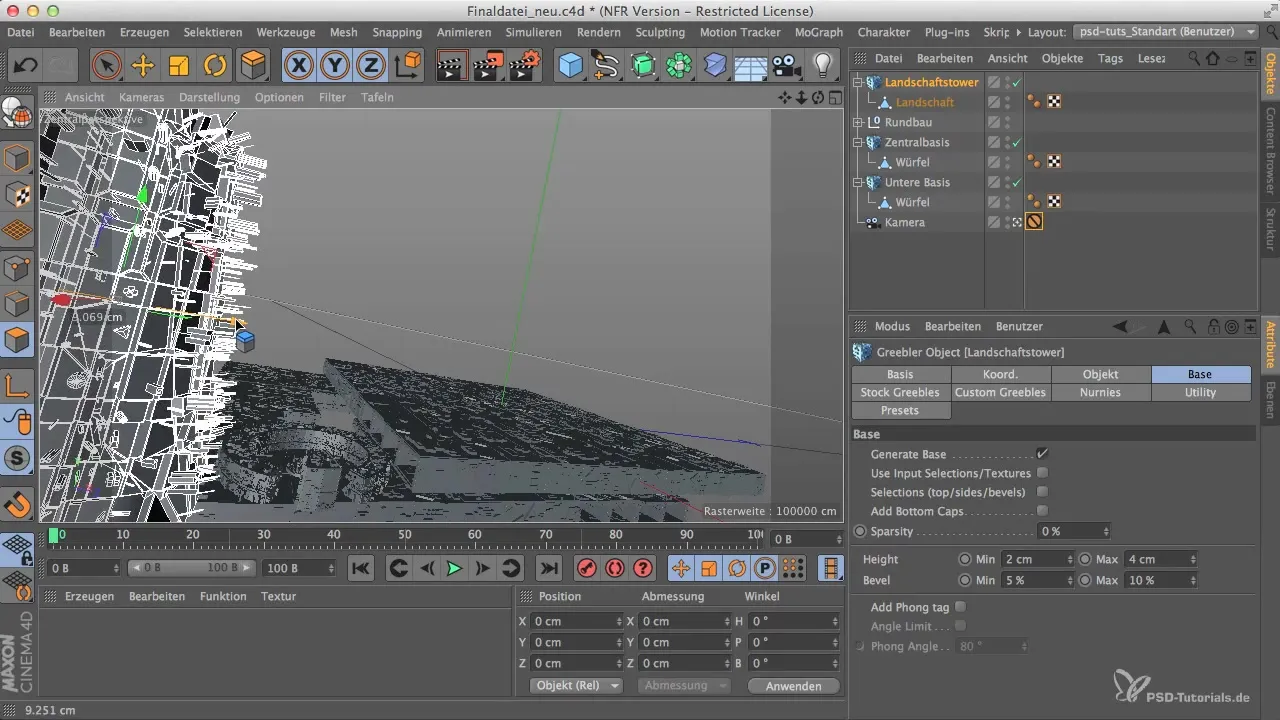Toggle the Y axis lock

(x=336, y=66)
